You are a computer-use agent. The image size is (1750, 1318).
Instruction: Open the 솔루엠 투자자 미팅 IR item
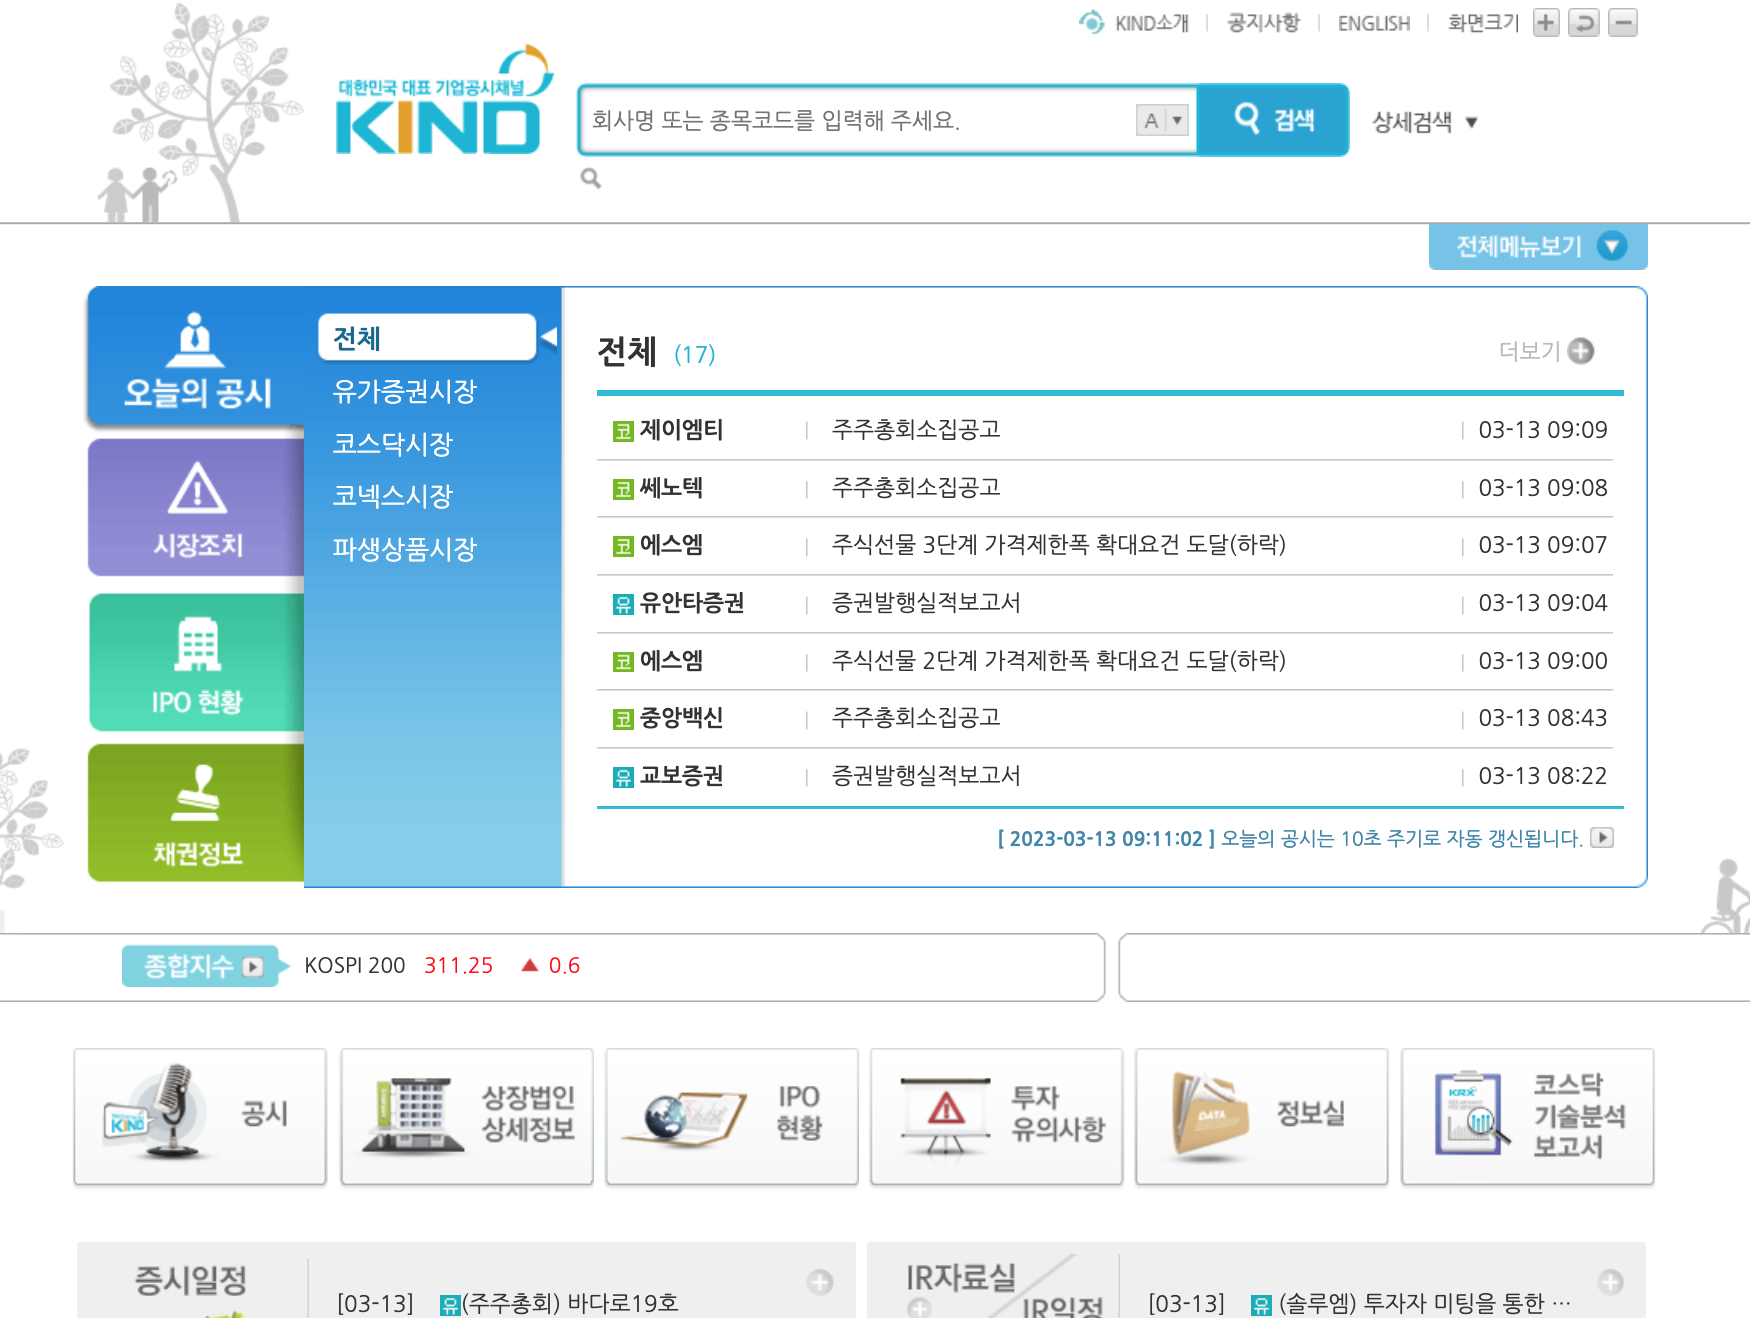(1425, 1303)
